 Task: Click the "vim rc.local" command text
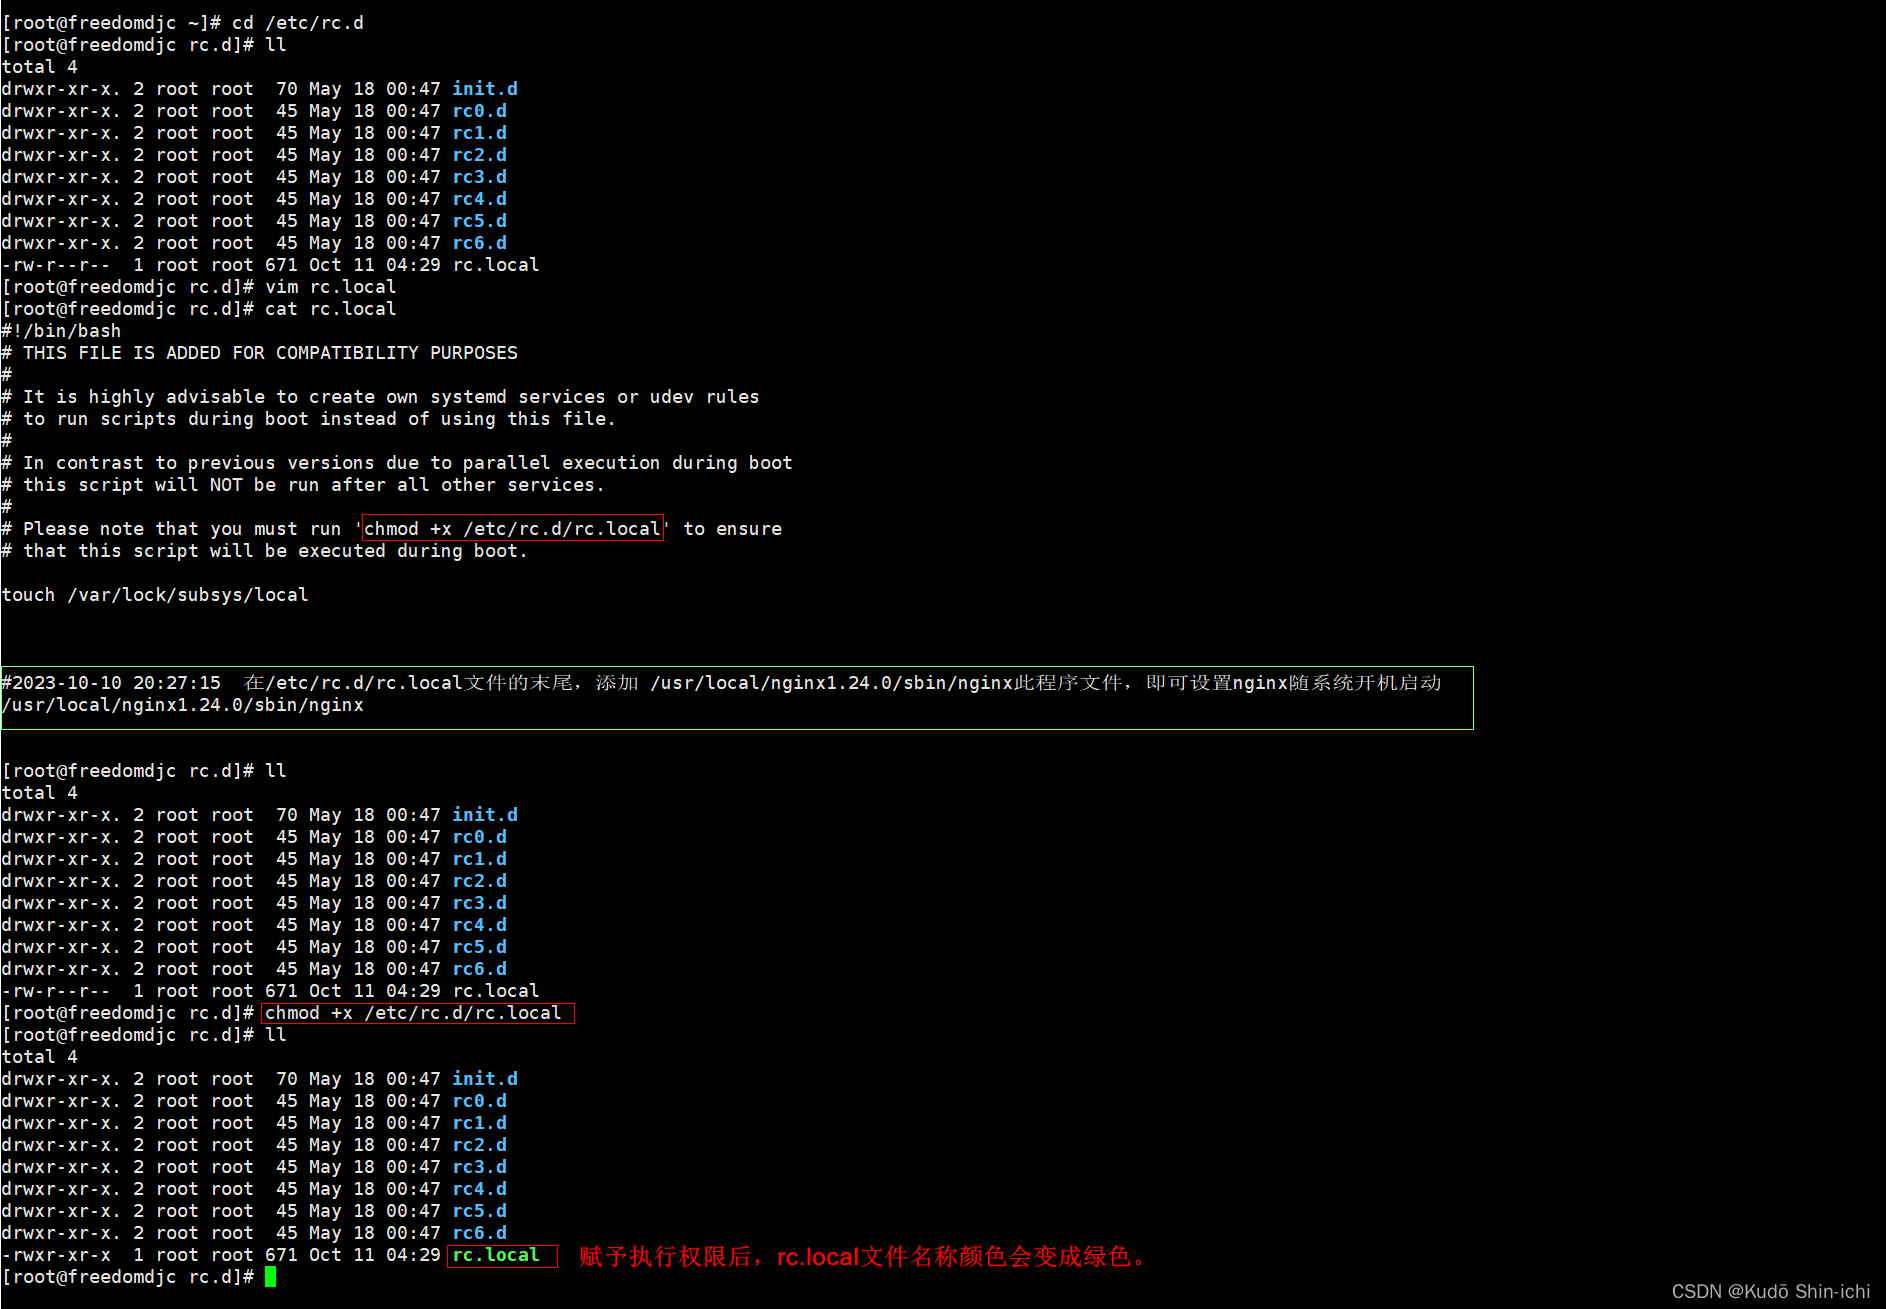331,287
